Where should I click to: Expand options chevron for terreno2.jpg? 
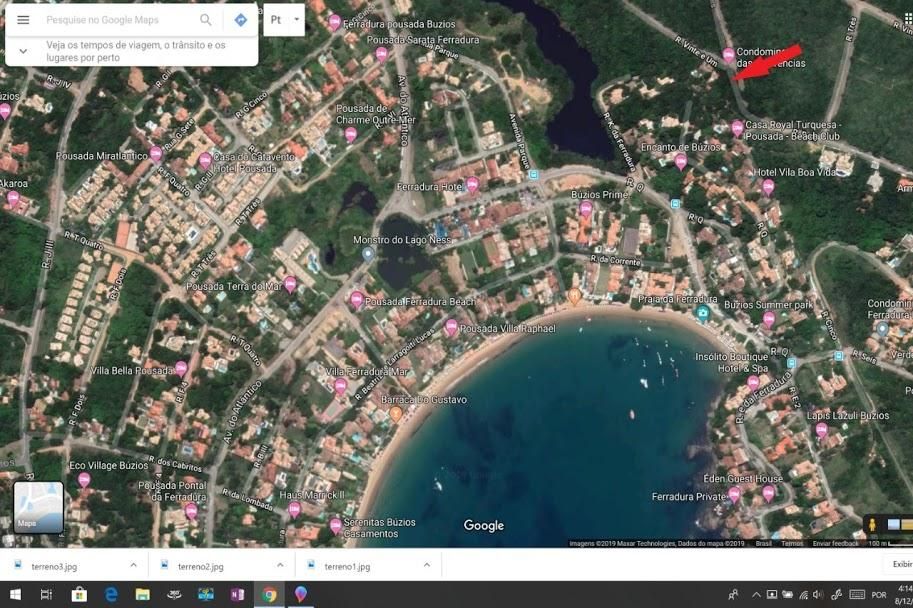[x=280, y=565]
